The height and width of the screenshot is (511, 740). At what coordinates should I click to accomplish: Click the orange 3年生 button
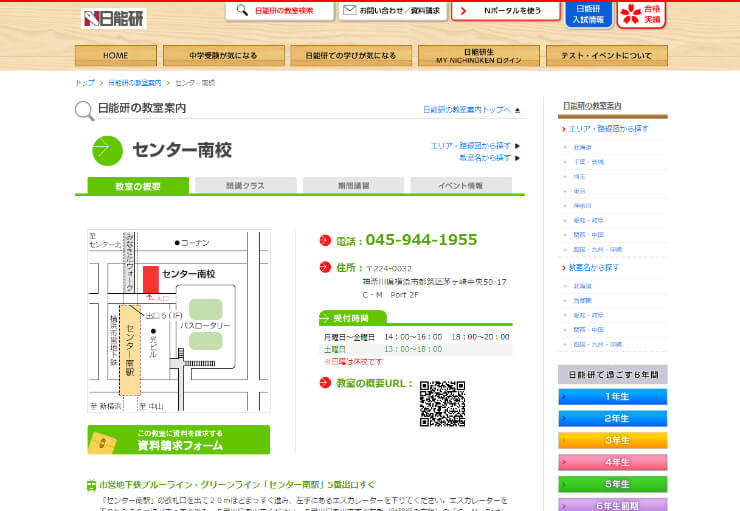pos(613,440)
